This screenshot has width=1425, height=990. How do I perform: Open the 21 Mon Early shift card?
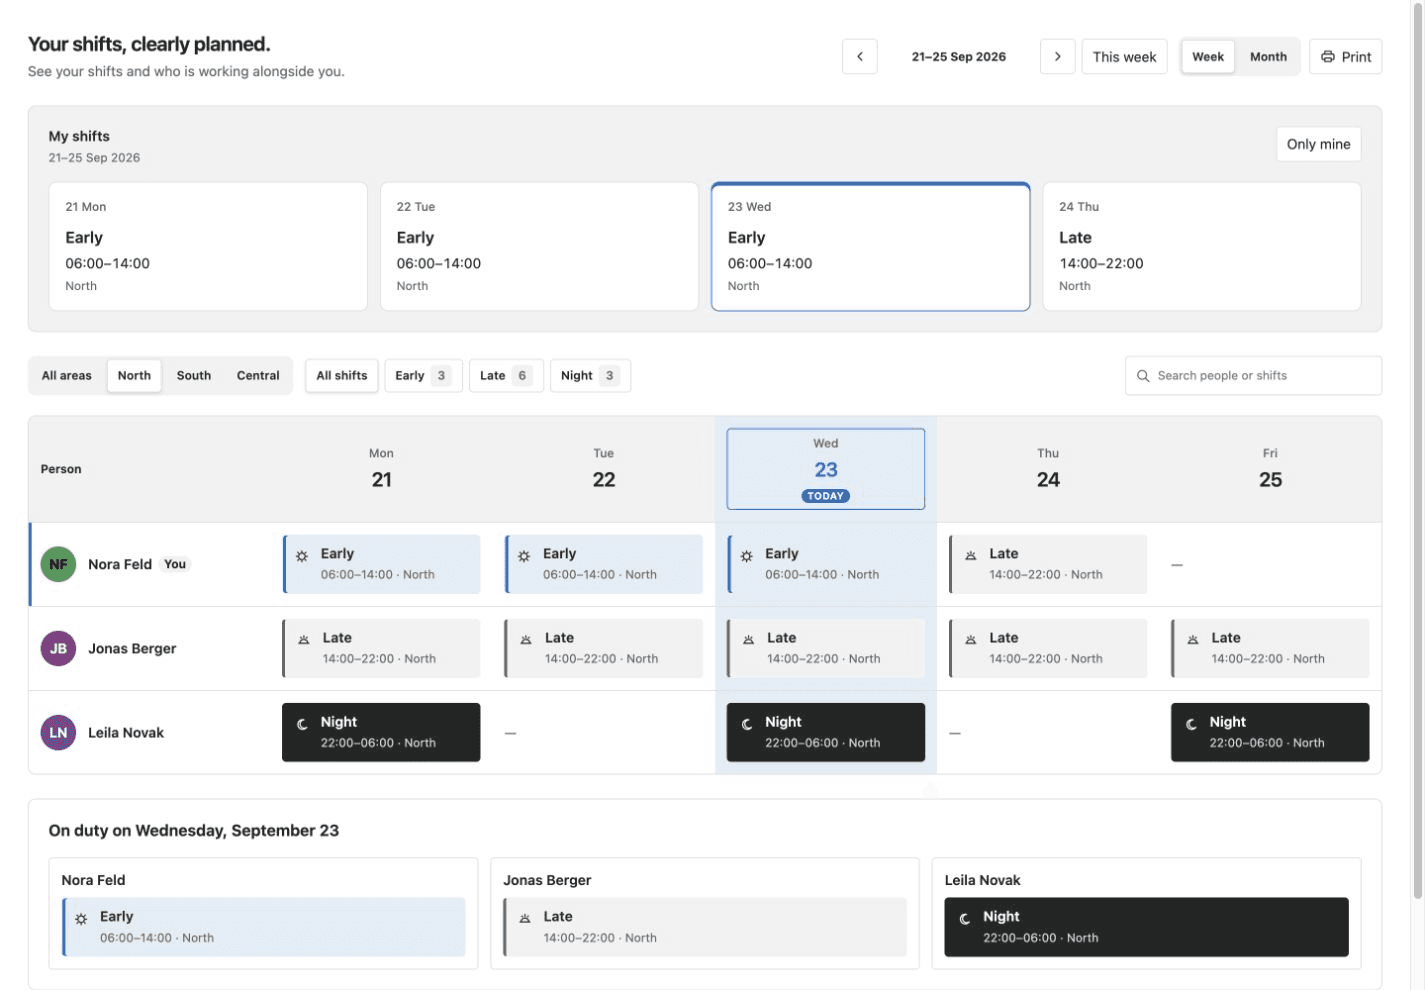[x=208, y=246]
